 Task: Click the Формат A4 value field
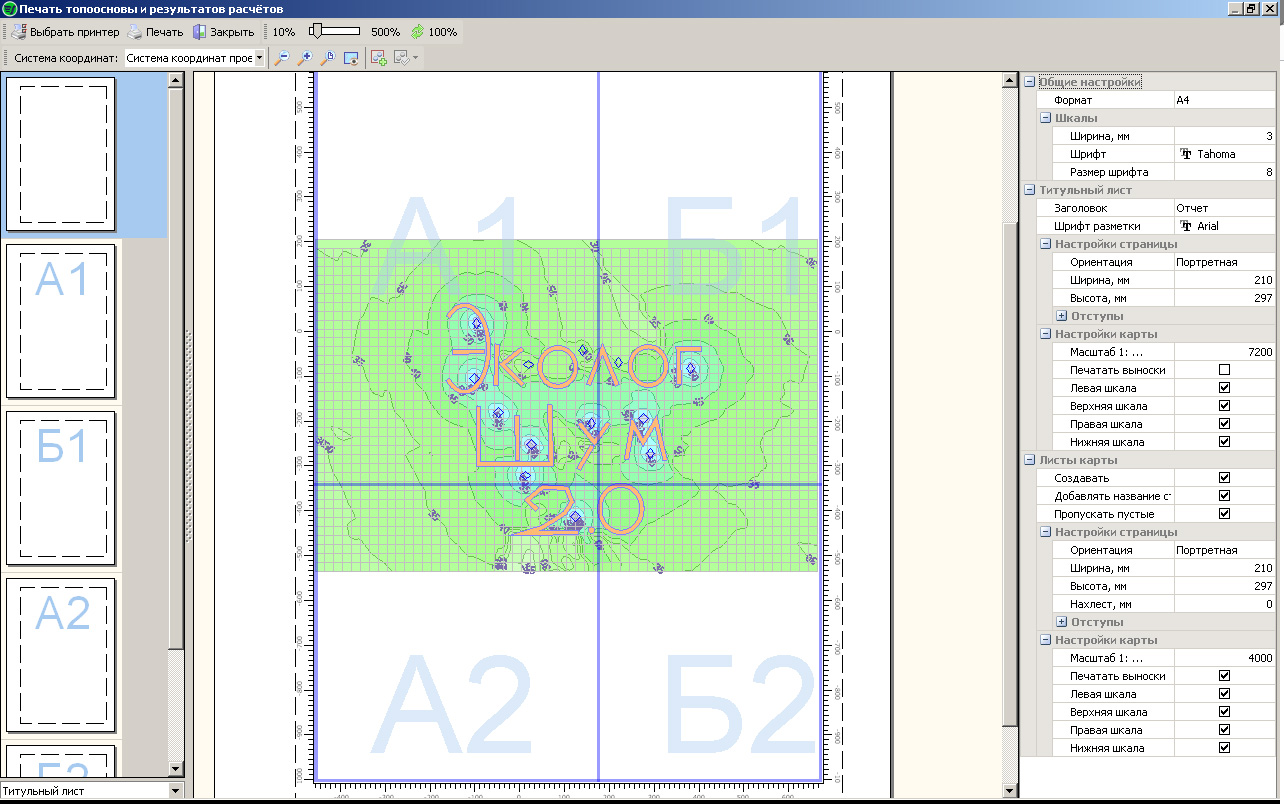pos(1223,100)
